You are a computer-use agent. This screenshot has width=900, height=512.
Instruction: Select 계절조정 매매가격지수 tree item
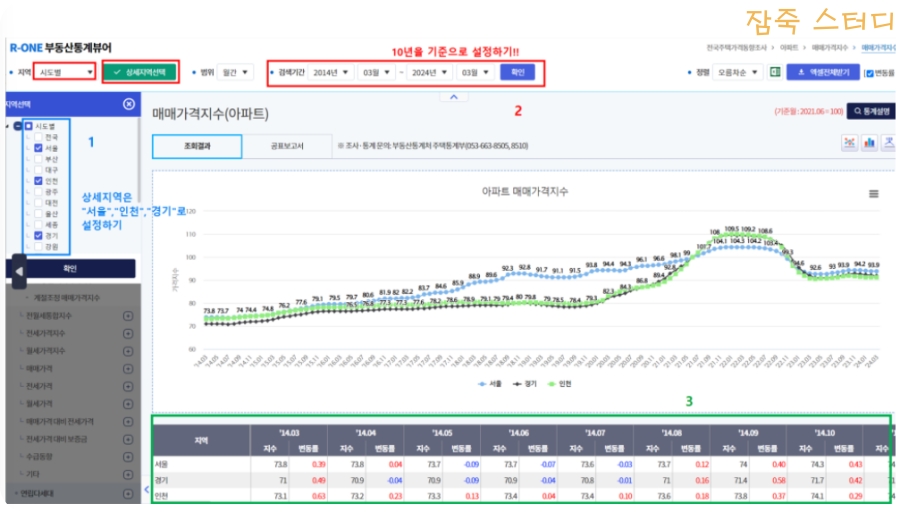(x=66, y=298)
